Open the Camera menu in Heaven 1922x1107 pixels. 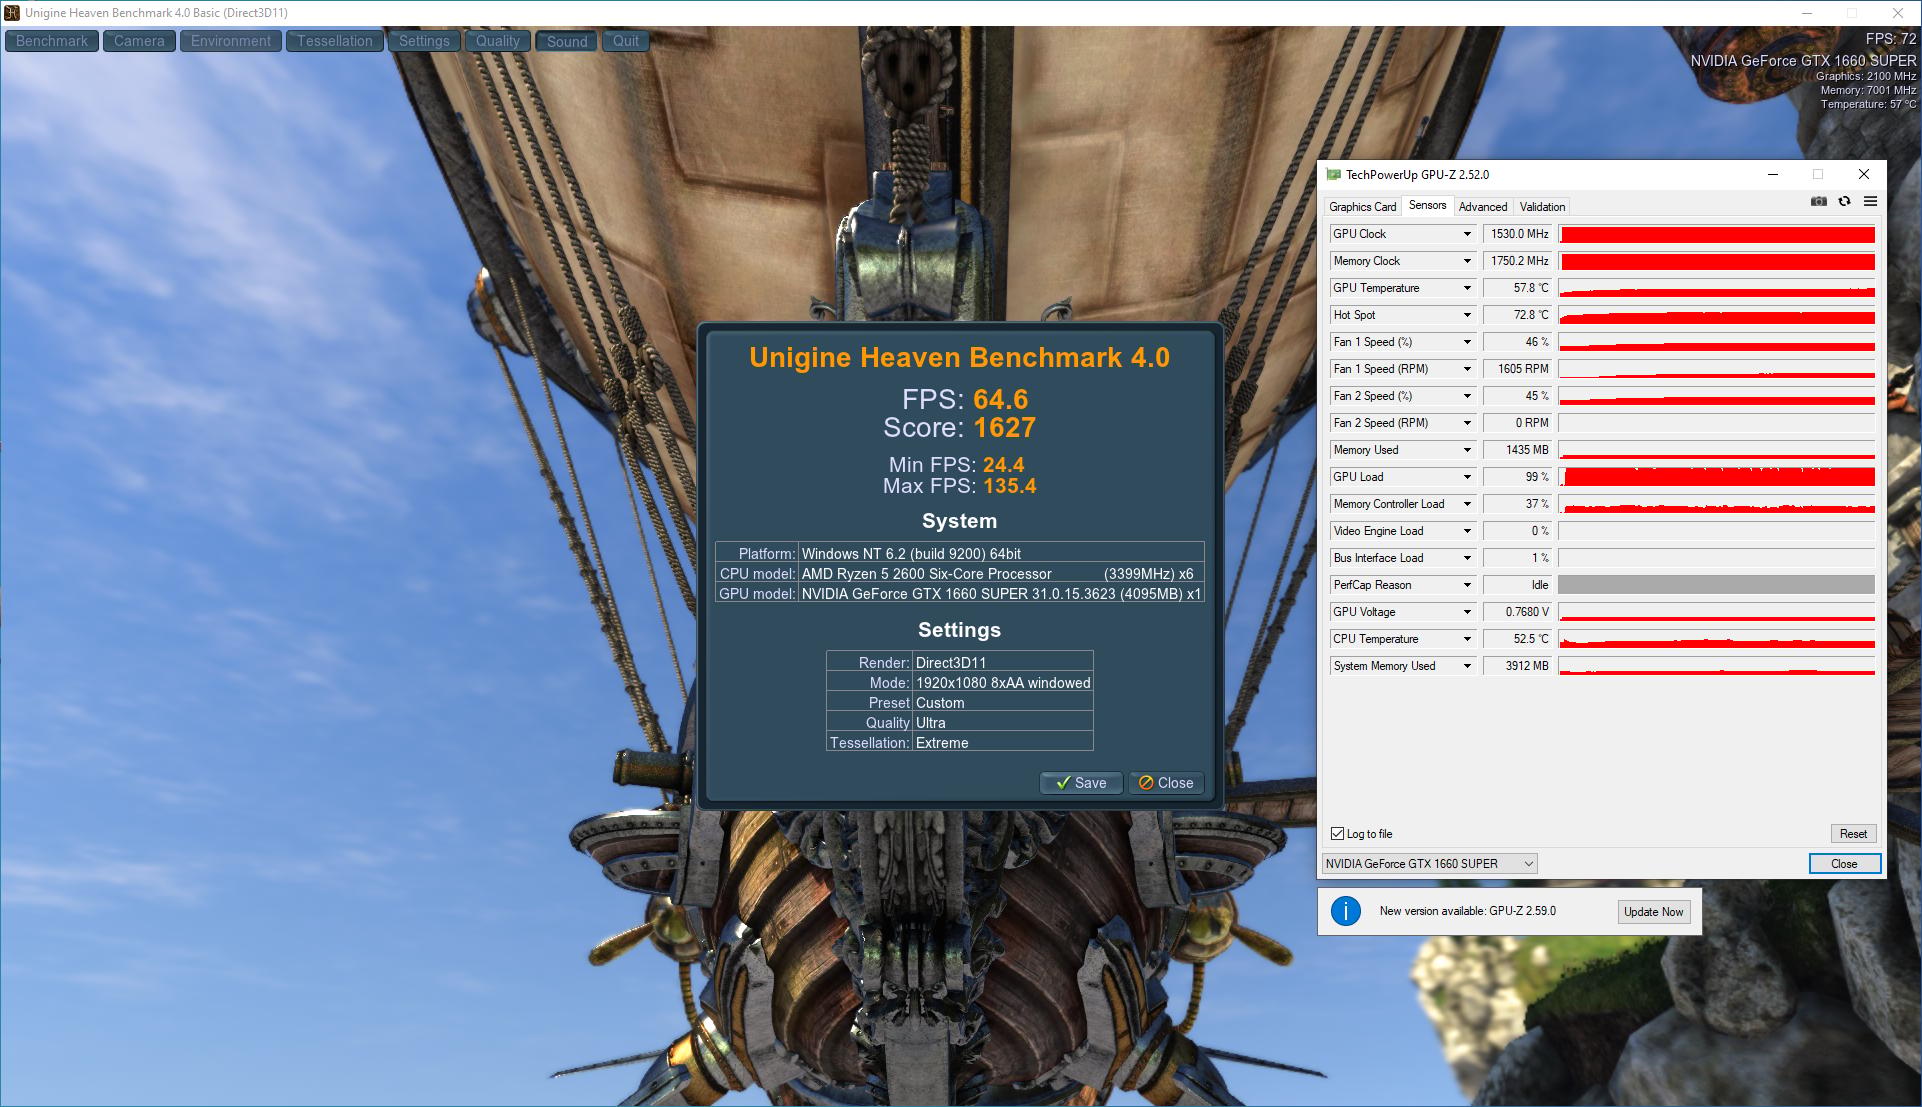[x=139, y=41]
